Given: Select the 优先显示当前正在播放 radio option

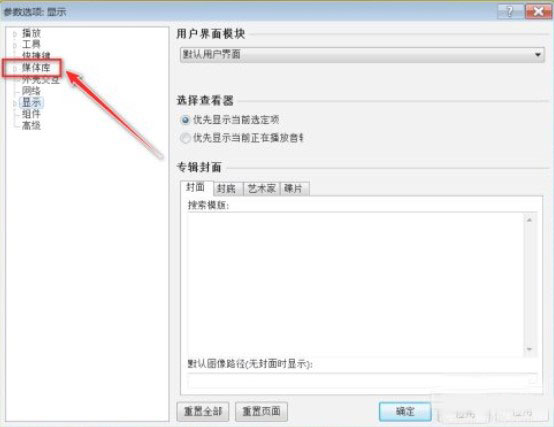Looking at the screenshot, I should pos(185,138).
